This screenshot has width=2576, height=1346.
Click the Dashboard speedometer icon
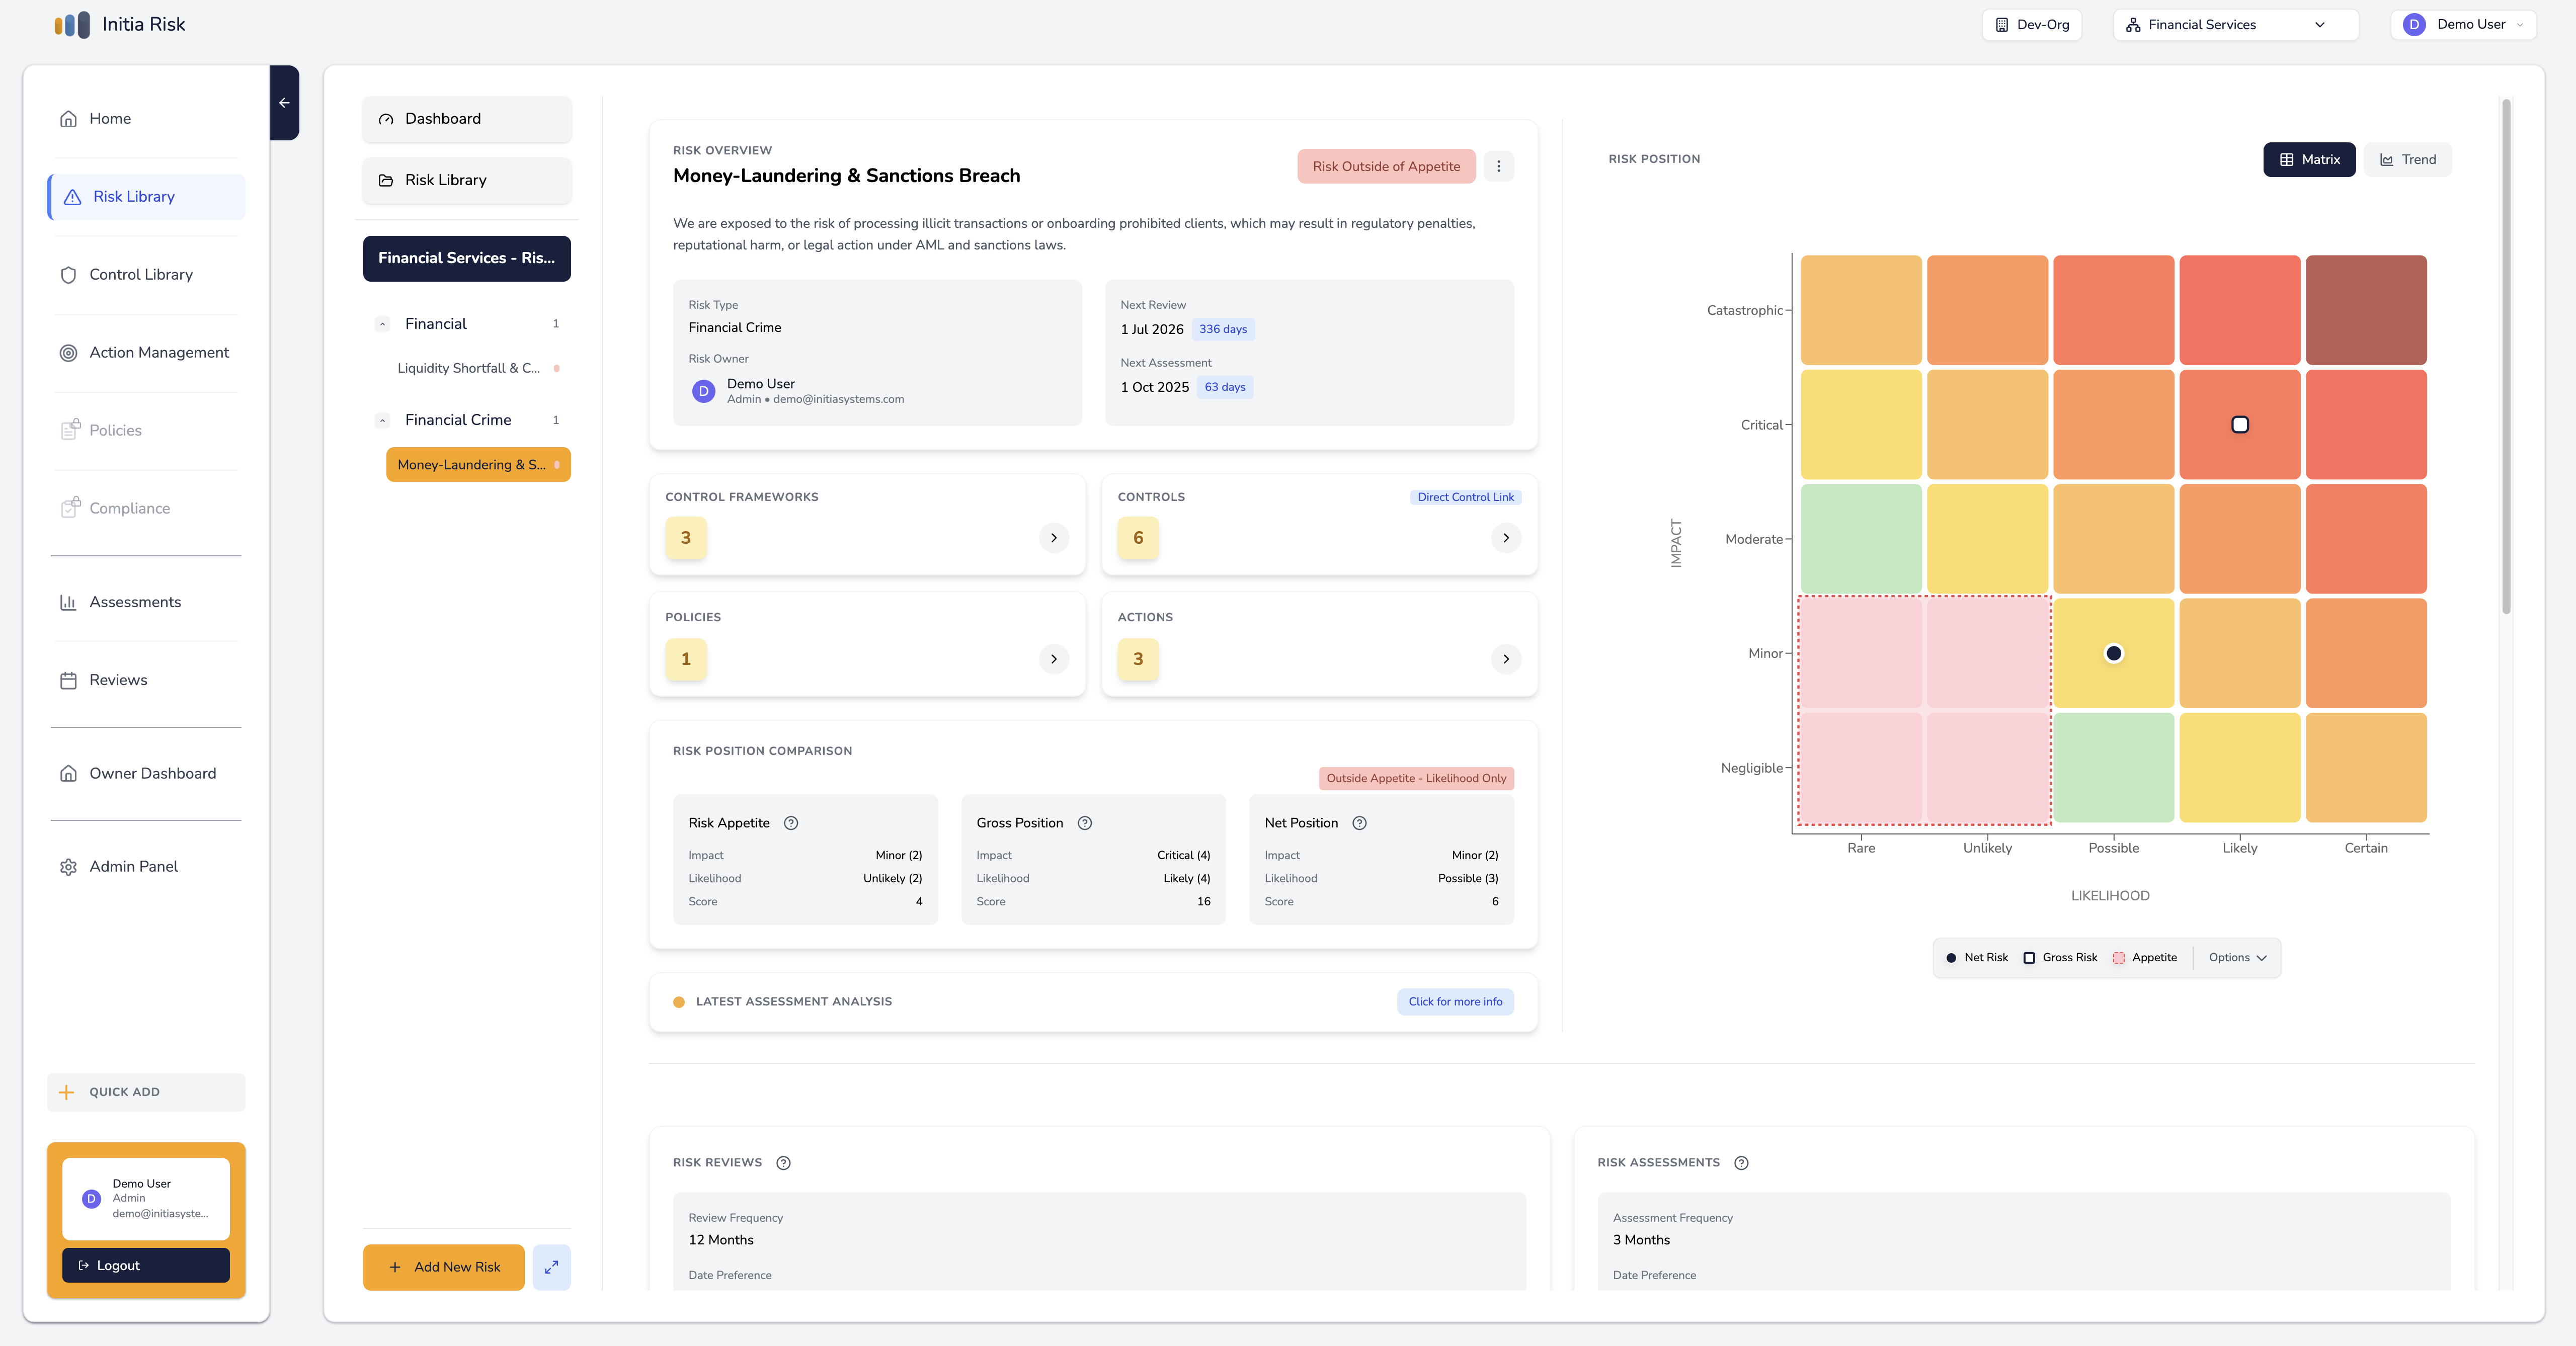click(385, 119)
